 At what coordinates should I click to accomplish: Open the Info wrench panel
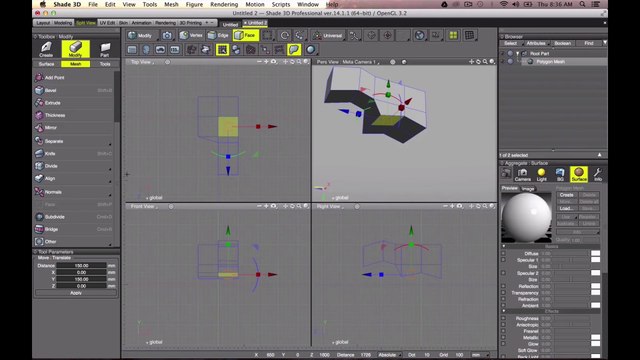click(598, 174)
